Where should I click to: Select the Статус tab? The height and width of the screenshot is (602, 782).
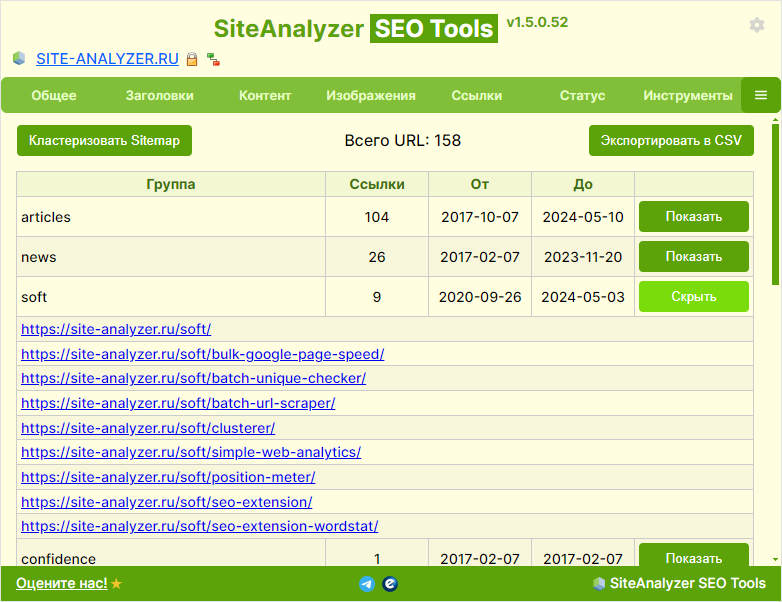pyautogui.click(x=582, y=95)
